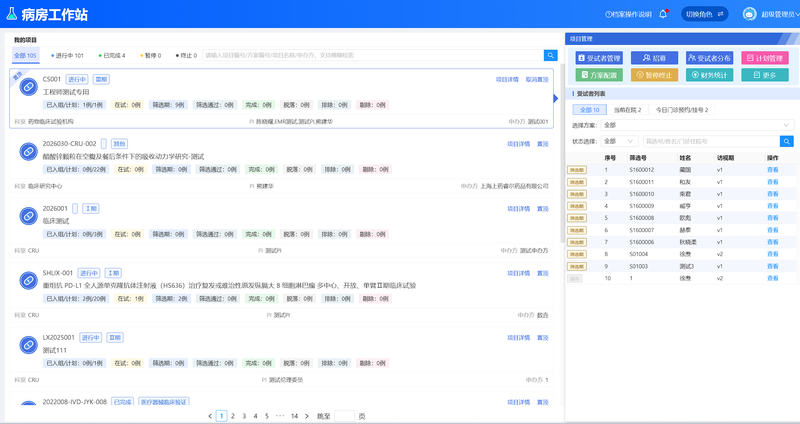Click the blue arrow marker beside CS001 card
The image size is (800, 424).
click(556, 98)
